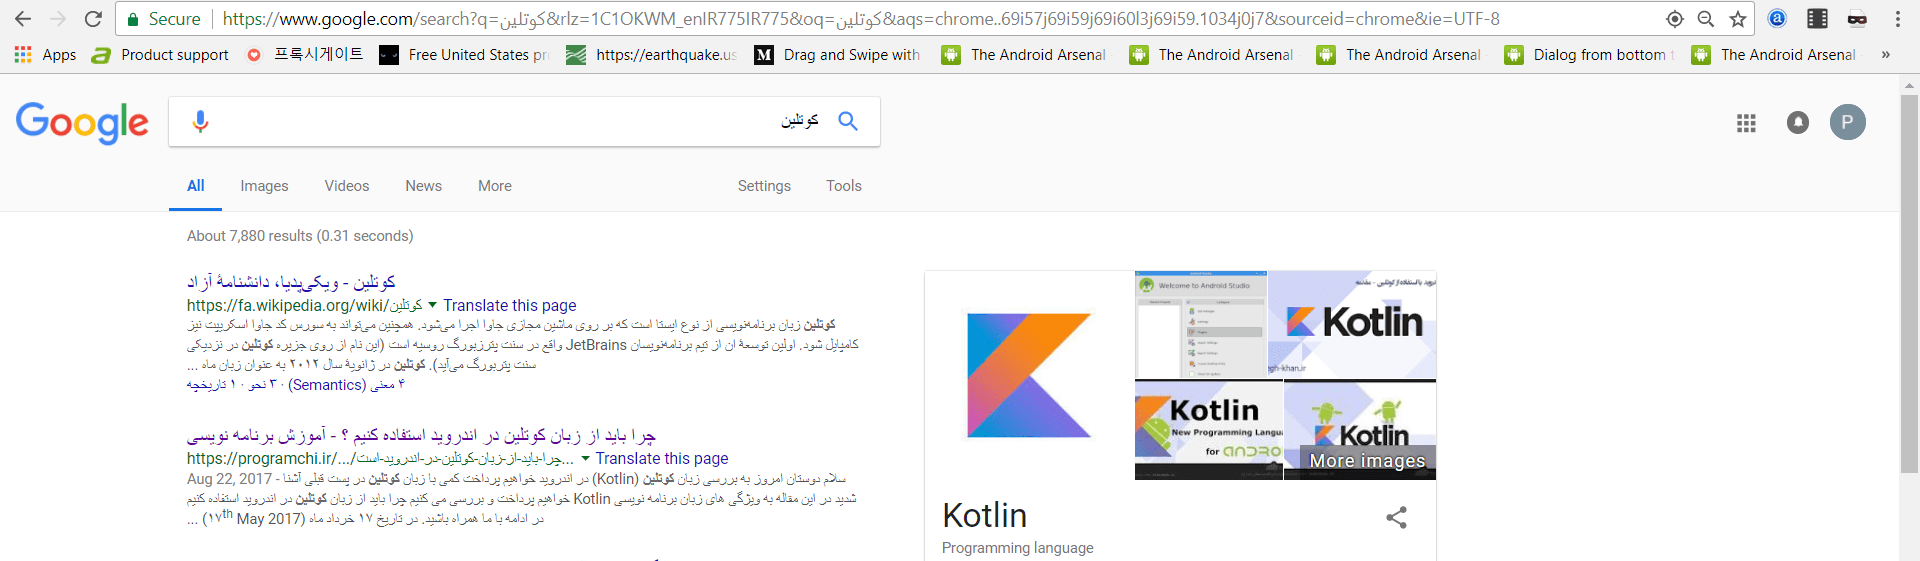This screenshot has height=561, width=1920.
Task: Switch to the News tab
Action: coord(423,186)
